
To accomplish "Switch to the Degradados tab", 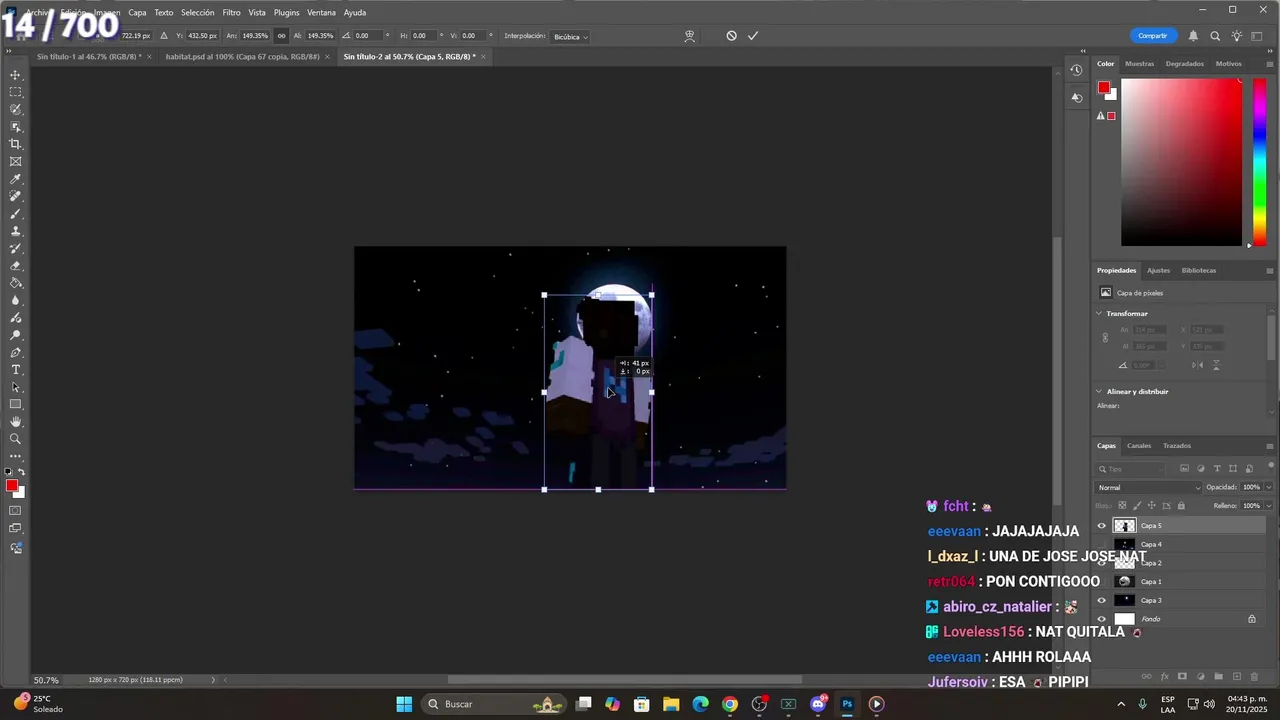I will [1185, 64].
